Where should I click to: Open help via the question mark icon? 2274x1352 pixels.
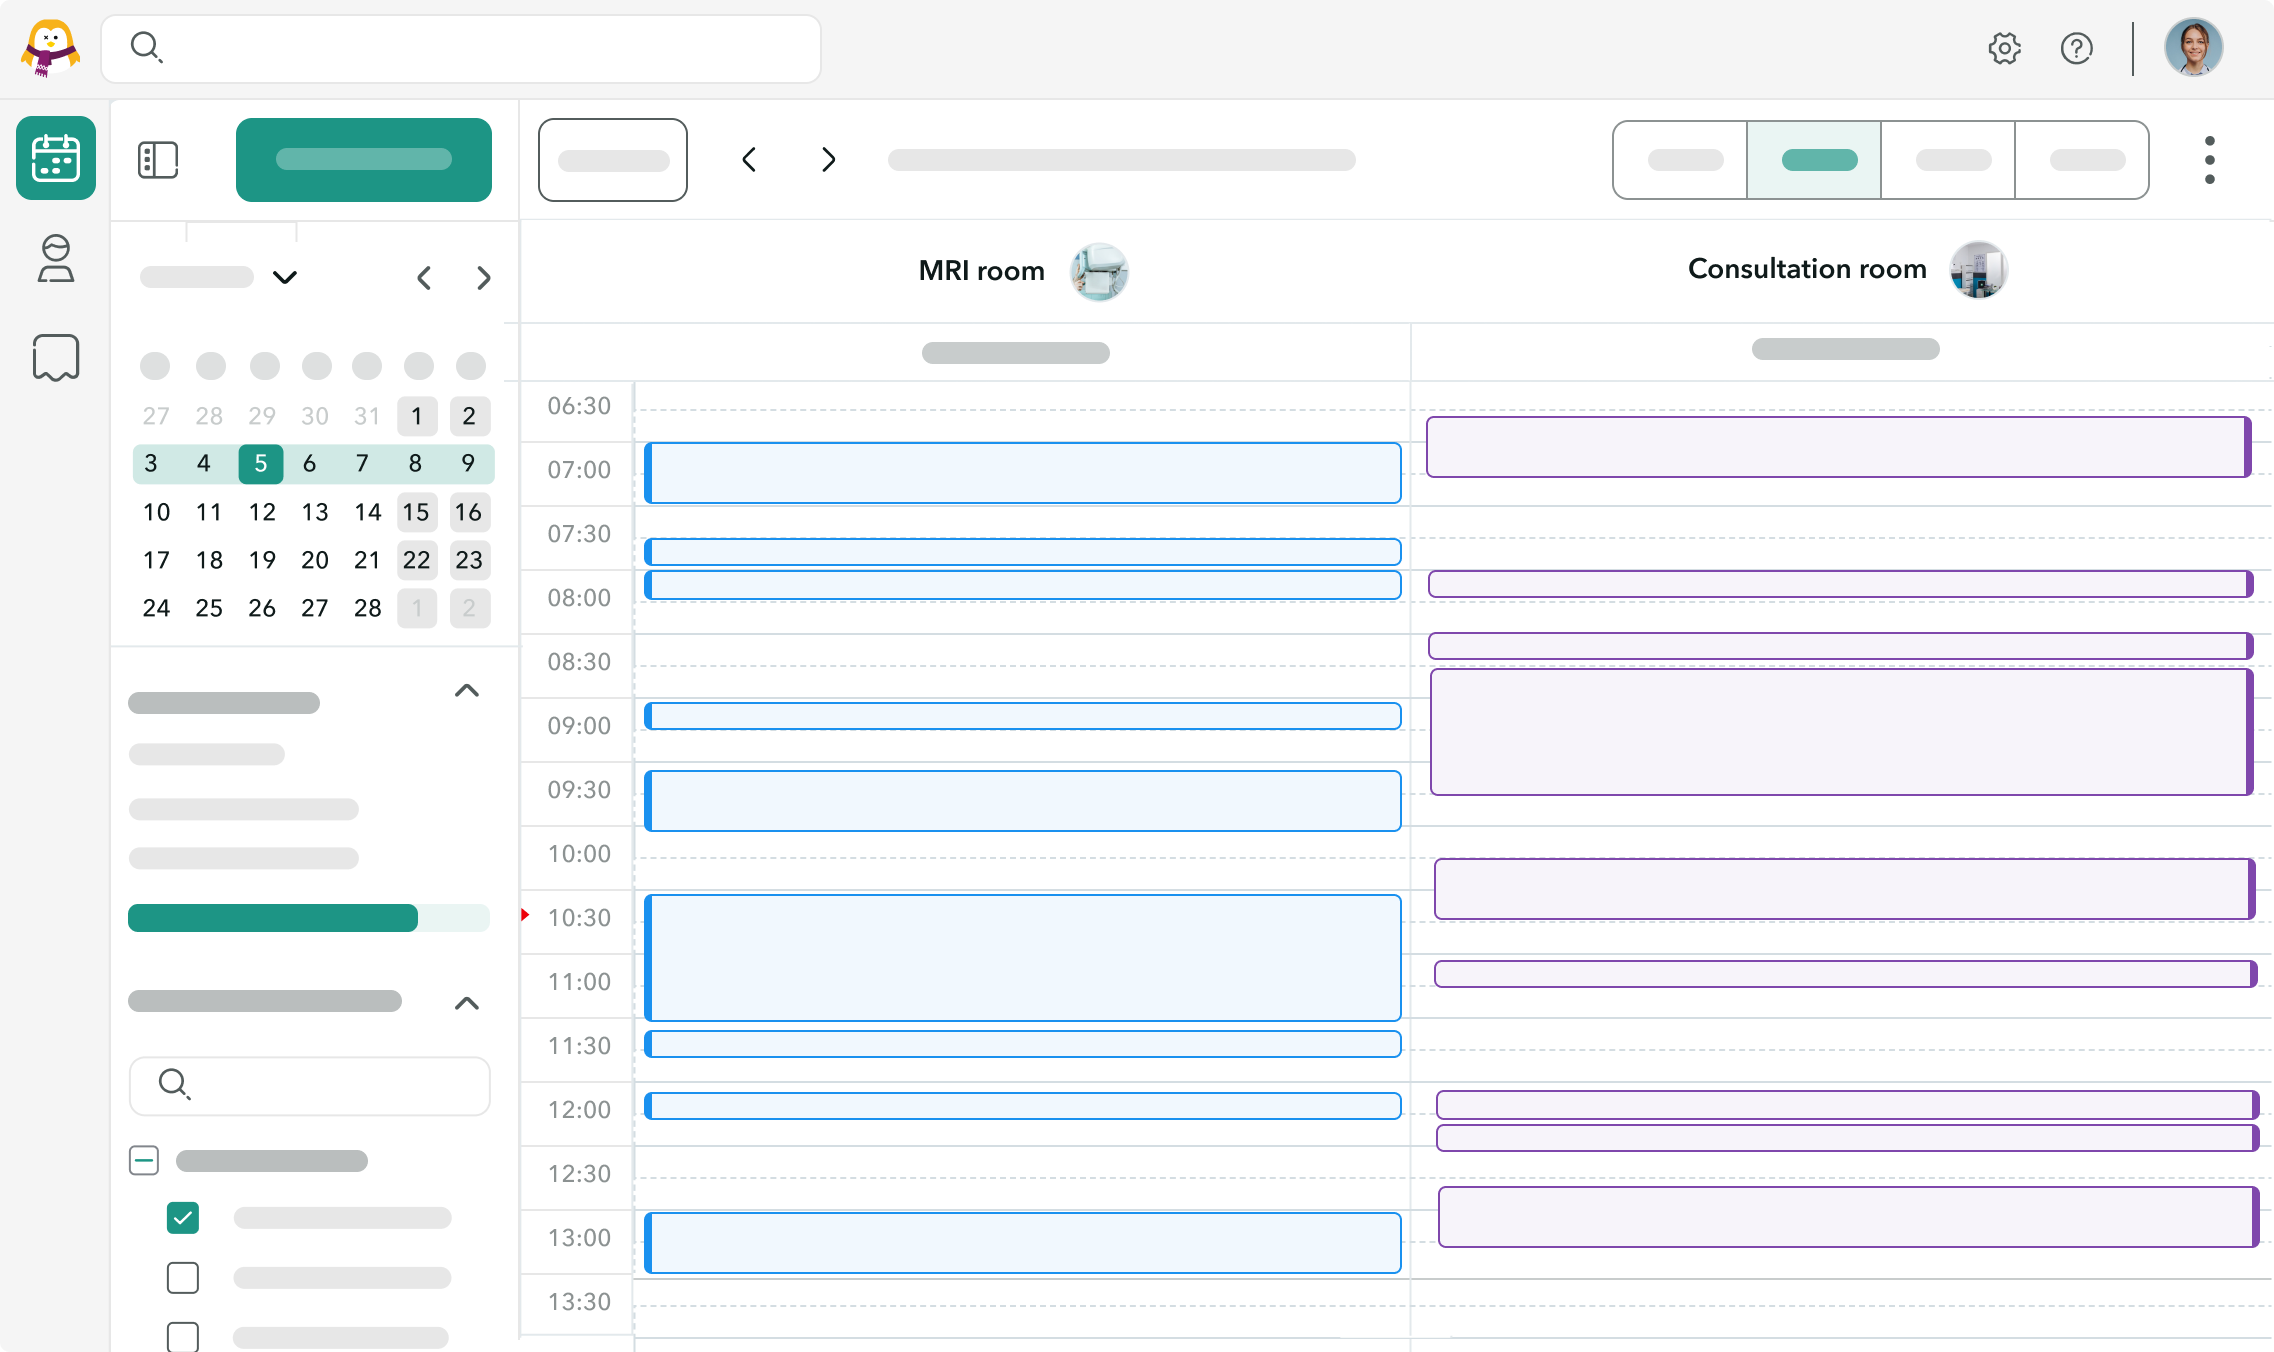point(2076,48)
